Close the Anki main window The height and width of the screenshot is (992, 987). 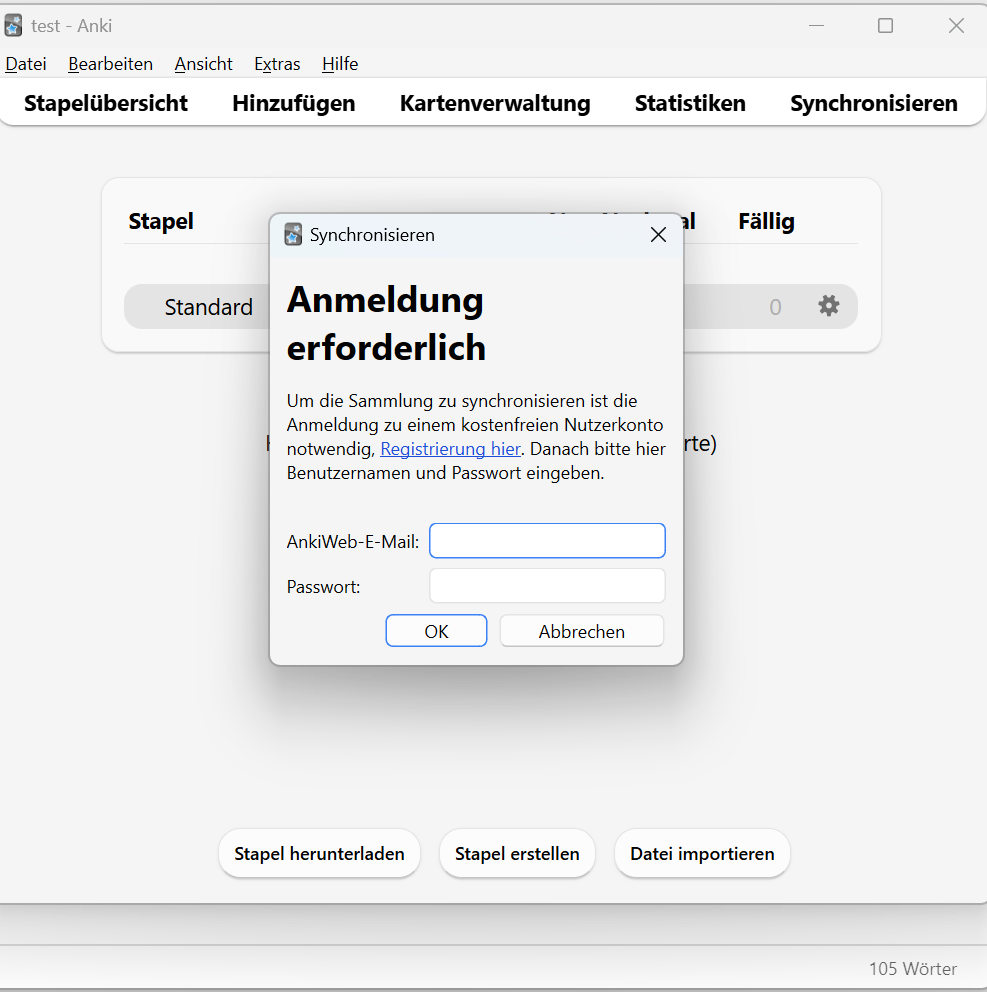(x=956, y=25)
